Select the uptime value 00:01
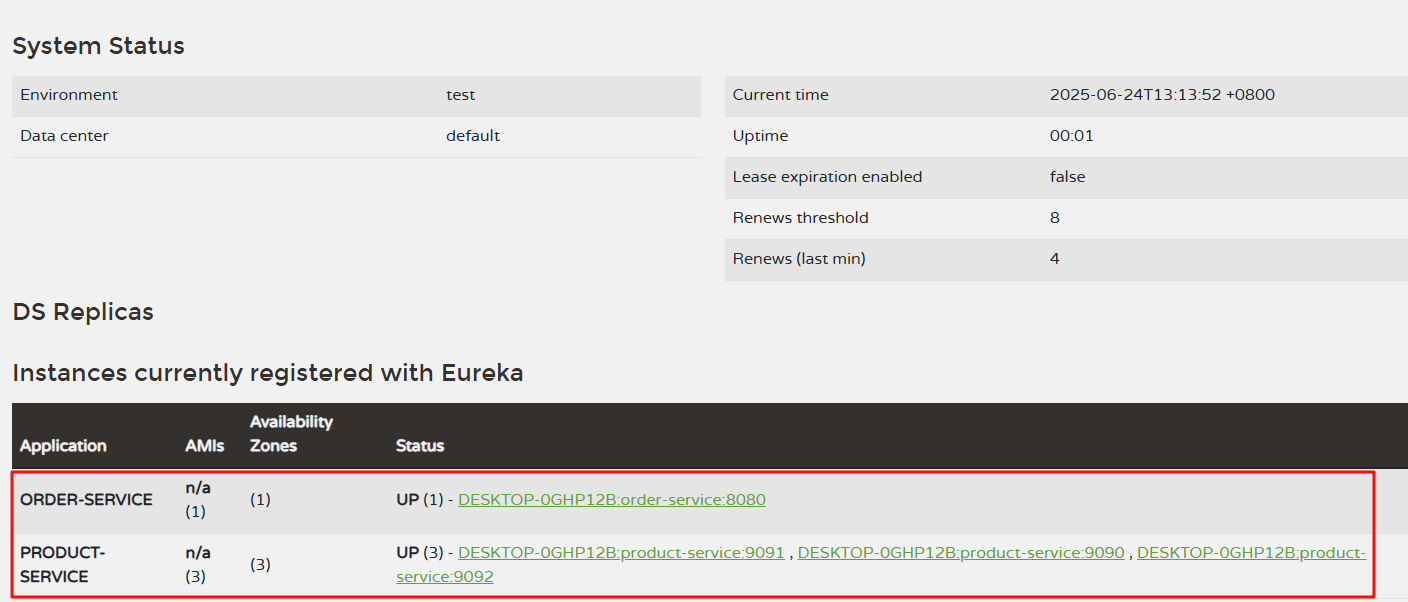 pos(1072,136)
